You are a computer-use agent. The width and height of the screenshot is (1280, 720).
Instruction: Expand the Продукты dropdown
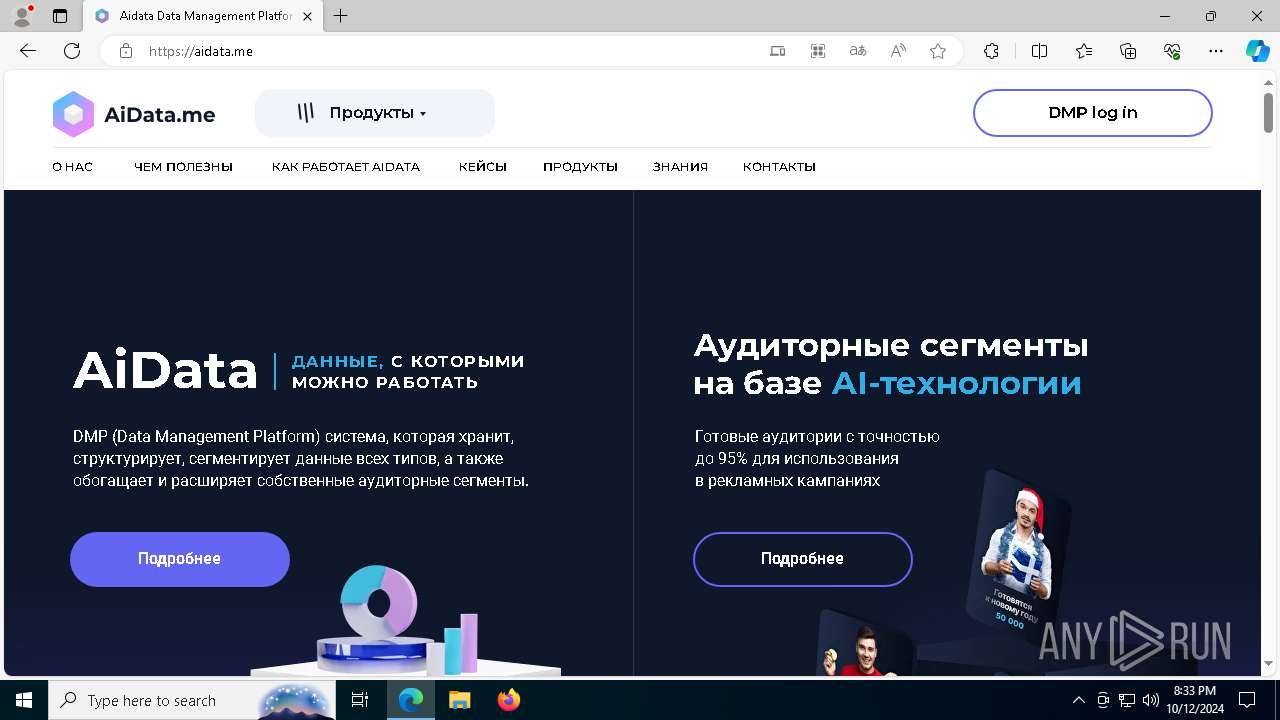pyautogui.click(x=375, y=113)
